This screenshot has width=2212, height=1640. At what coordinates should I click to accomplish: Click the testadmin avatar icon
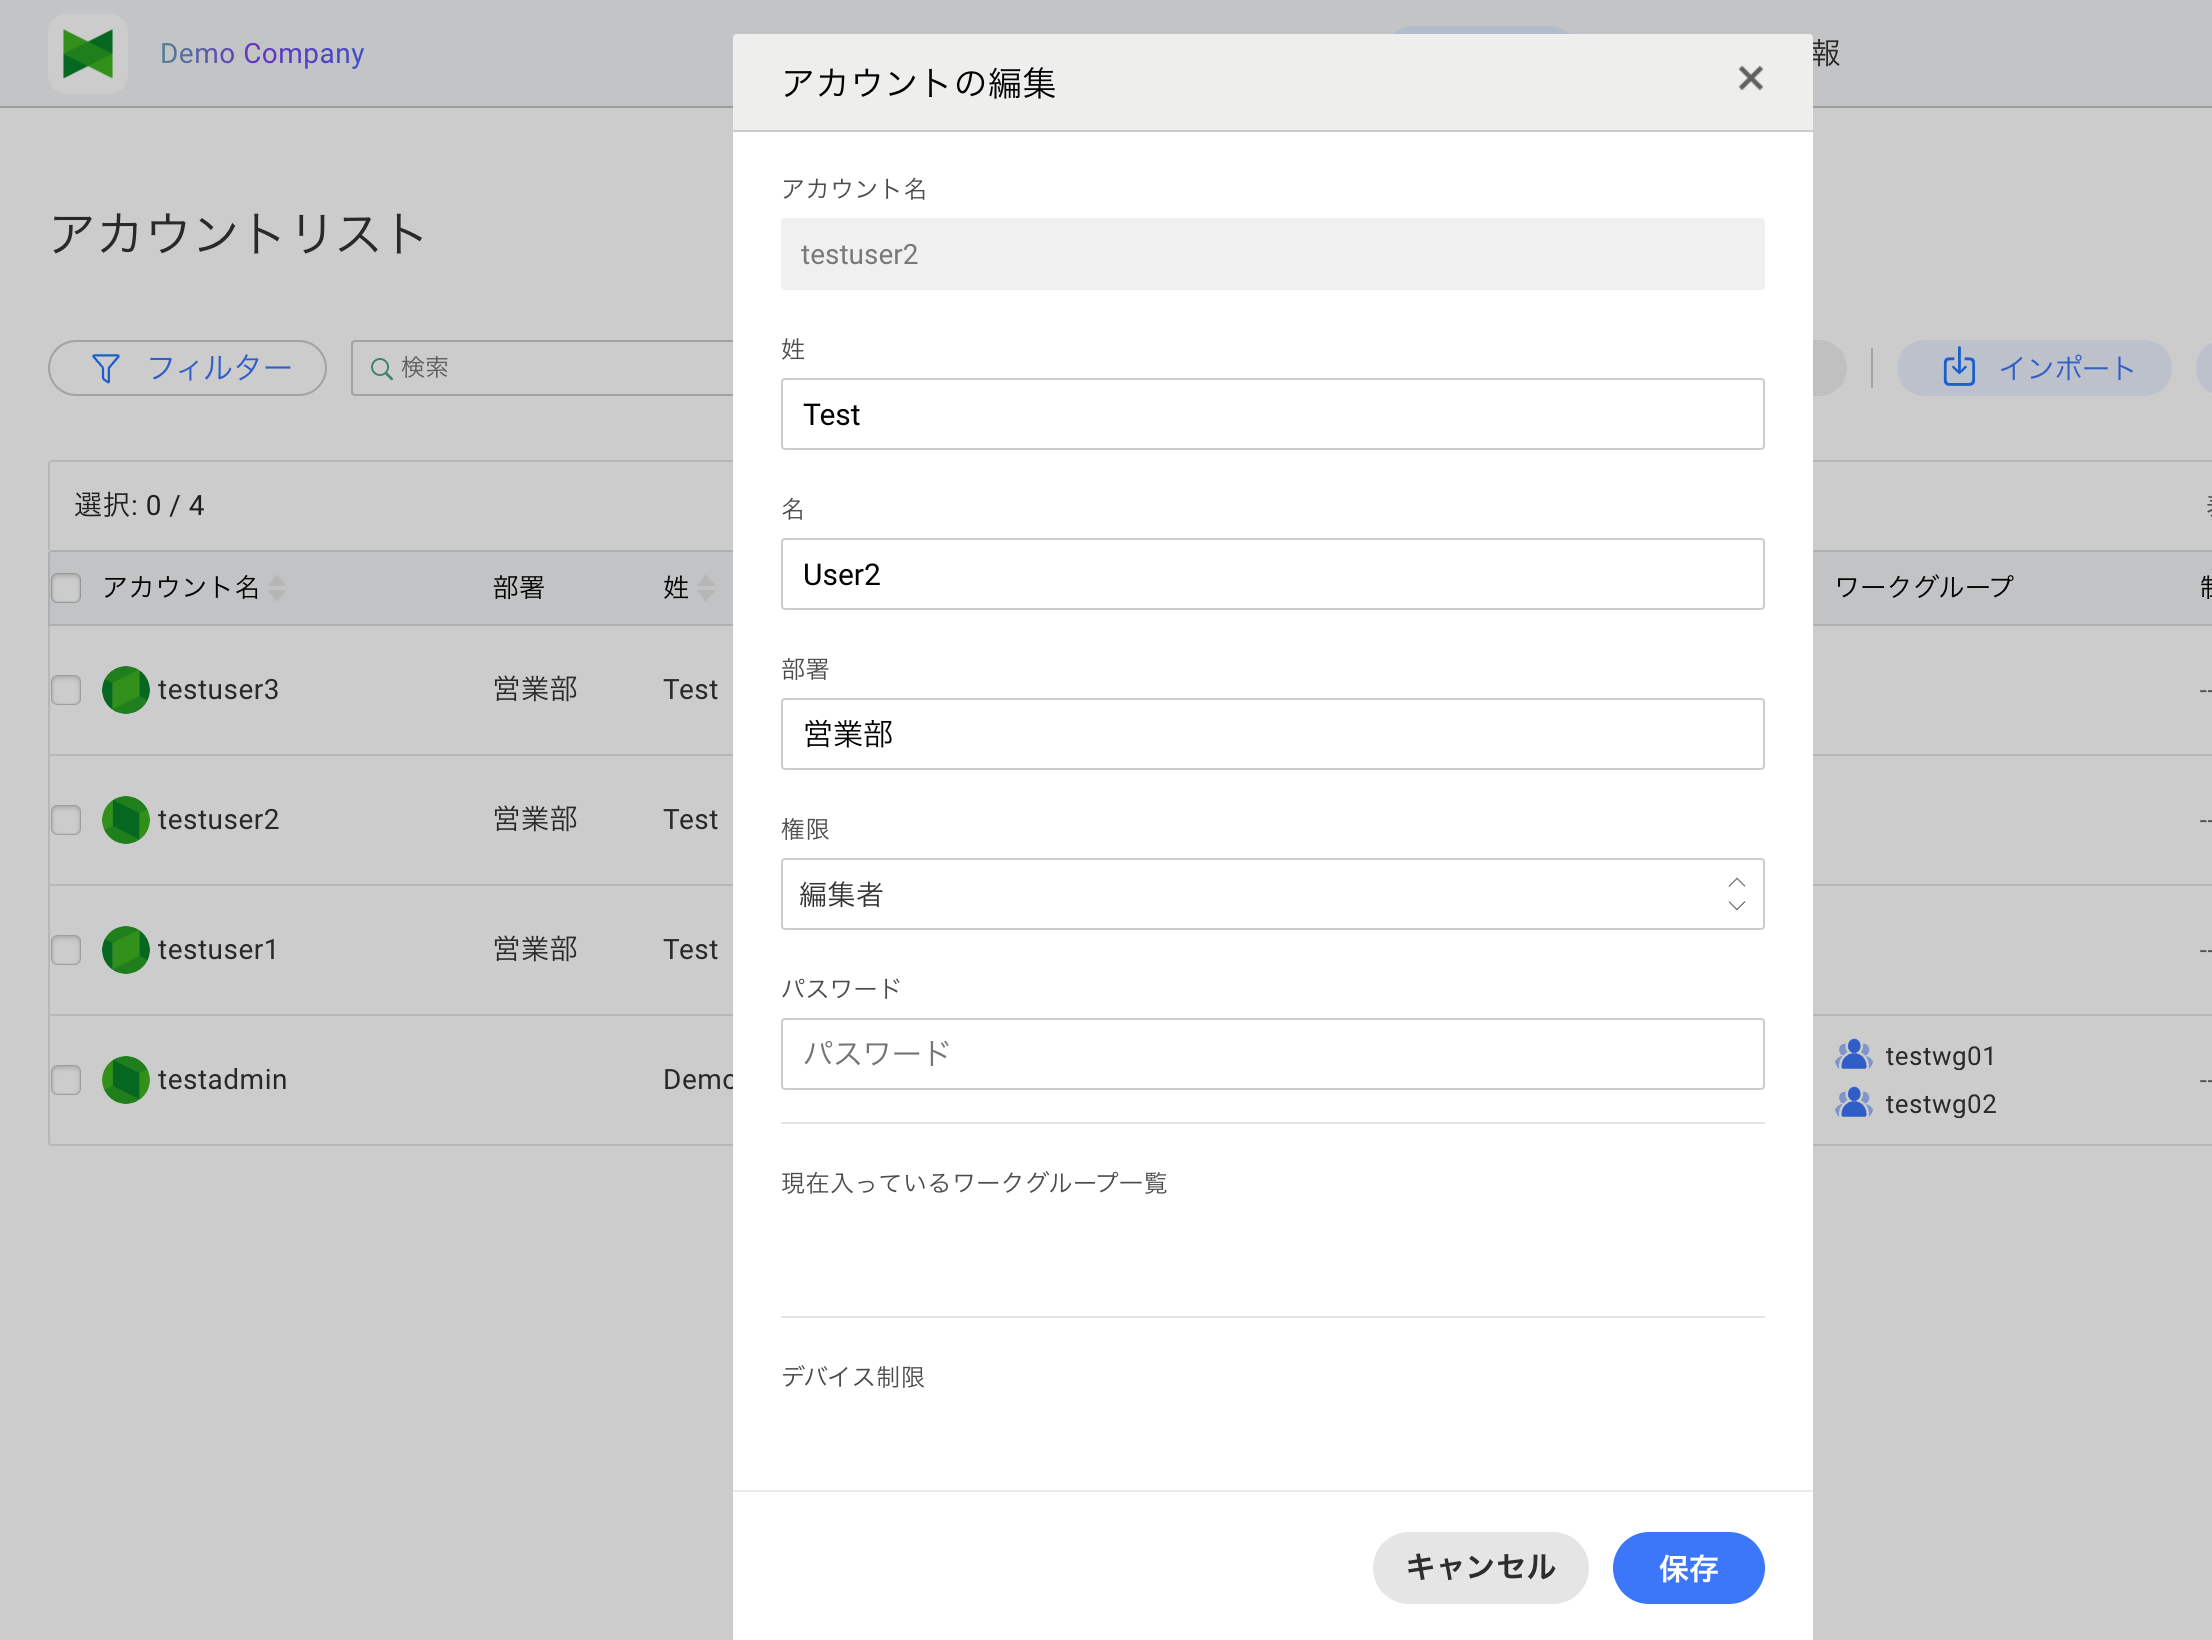click(x=126, y=1080)
